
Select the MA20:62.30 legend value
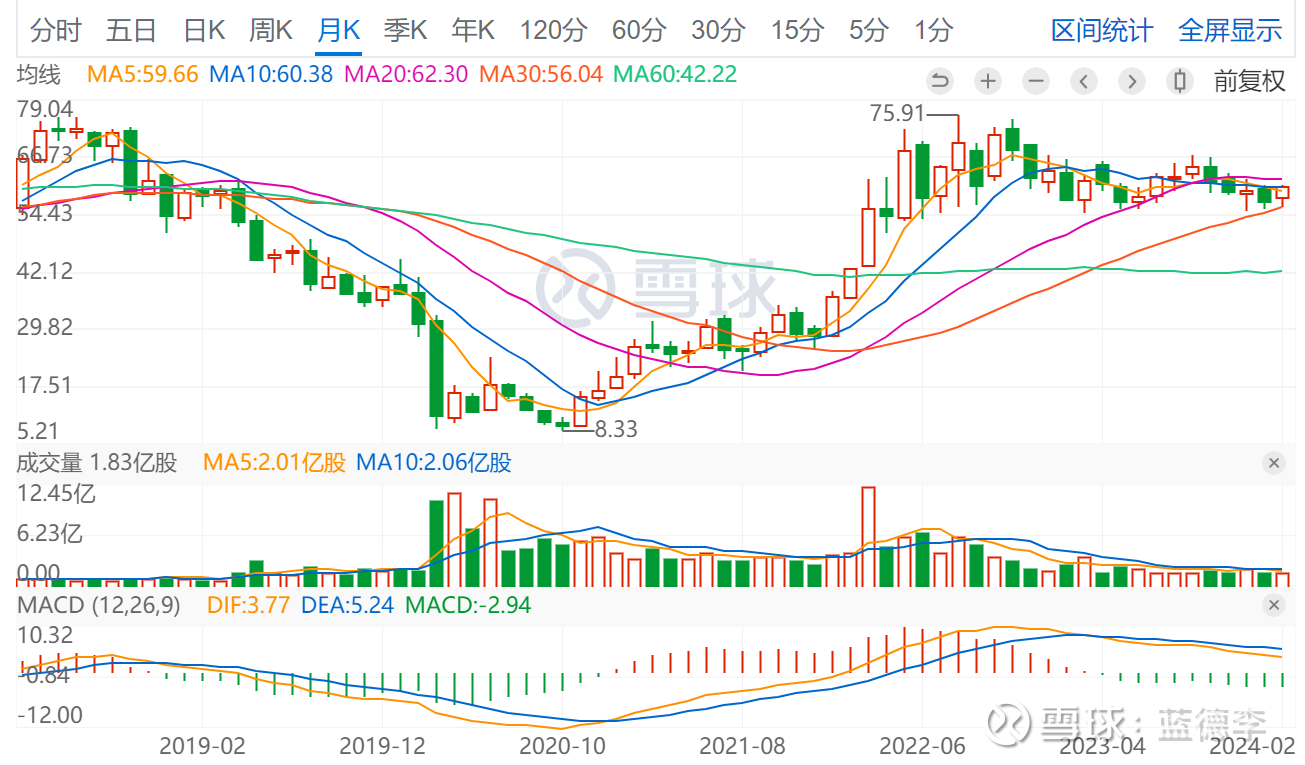[406, 74]
